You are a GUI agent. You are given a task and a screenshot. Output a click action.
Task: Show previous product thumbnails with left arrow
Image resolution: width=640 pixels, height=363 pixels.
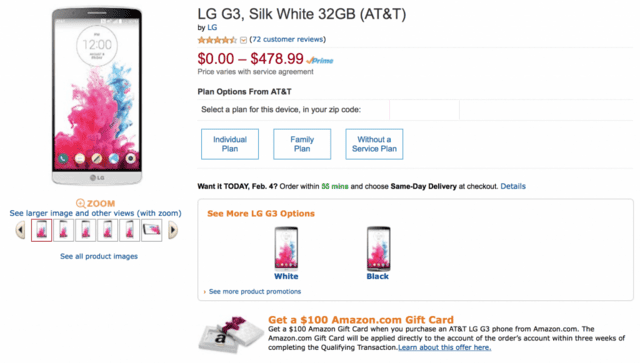pyautogui.click(x=20, y=230)
